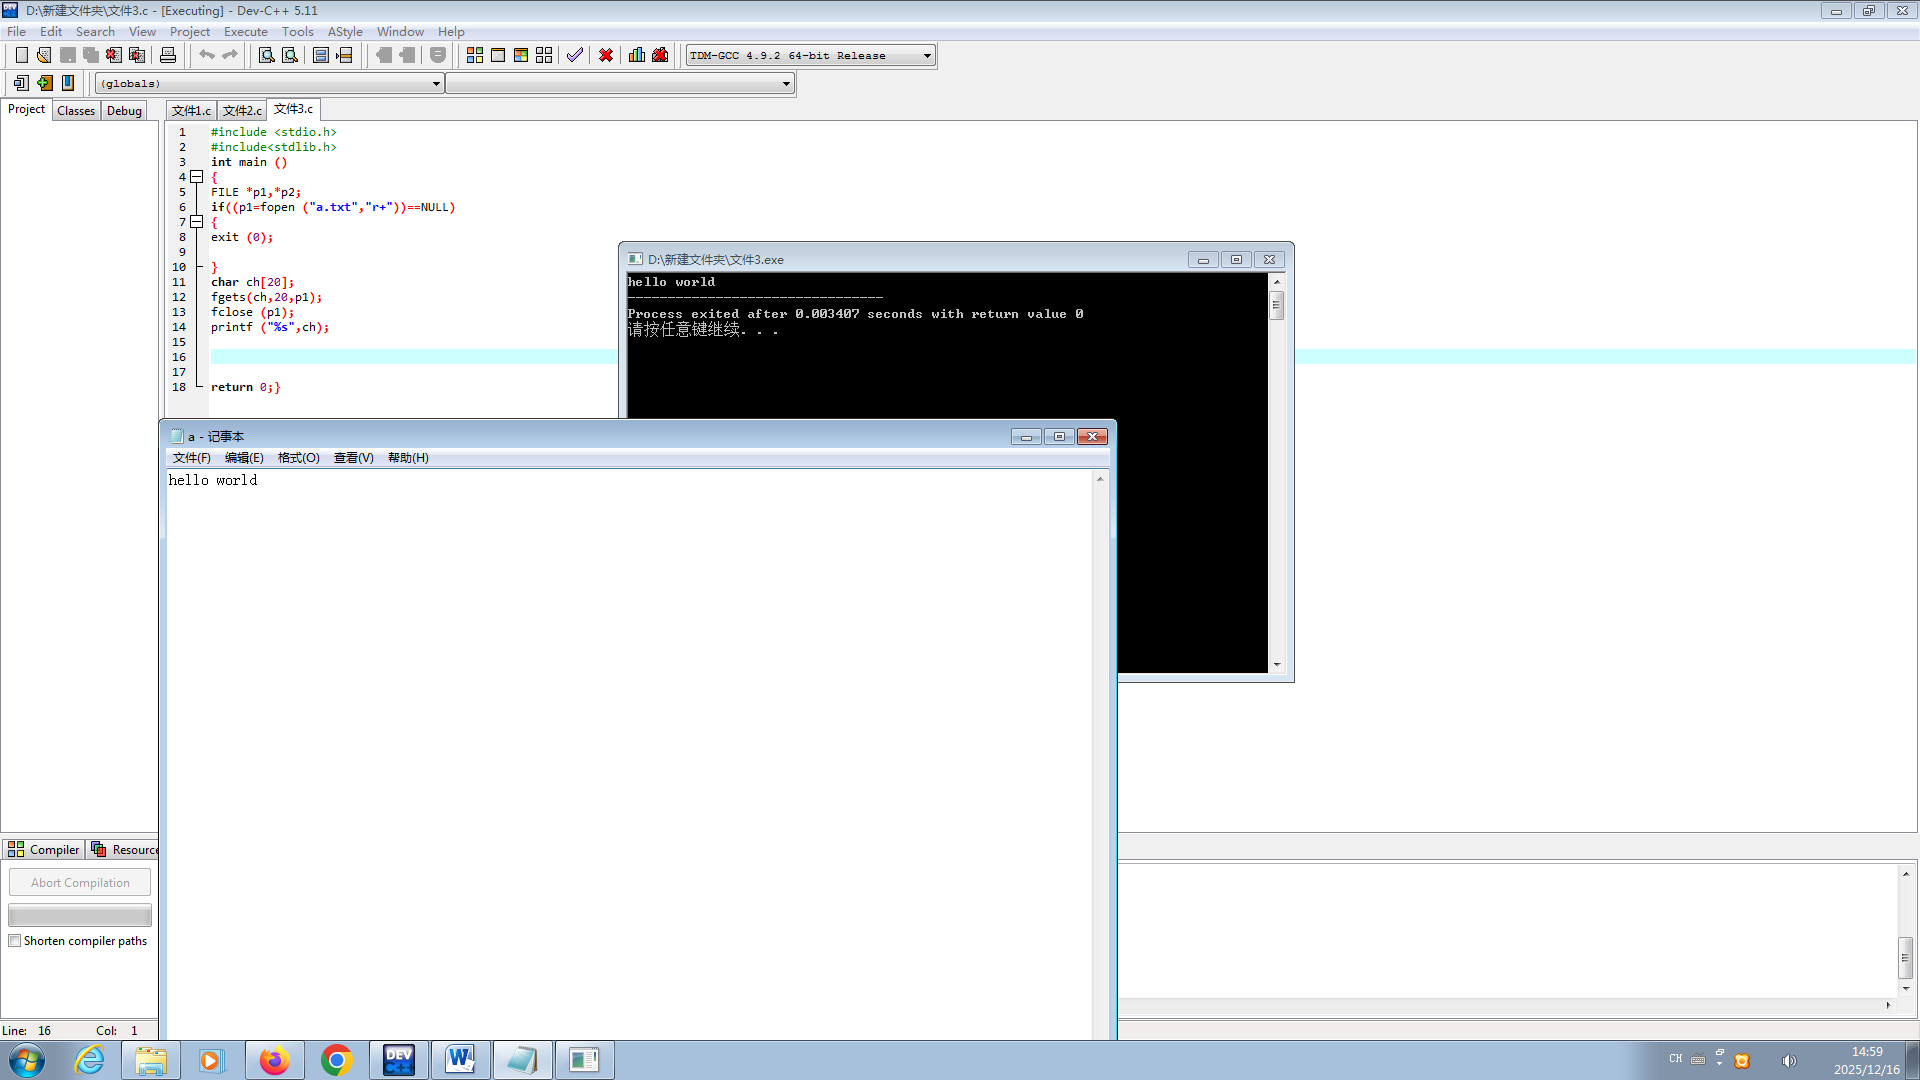Open Notepad's 格式(O) menu
1920x1080 pixels.
tap(298, 458)
